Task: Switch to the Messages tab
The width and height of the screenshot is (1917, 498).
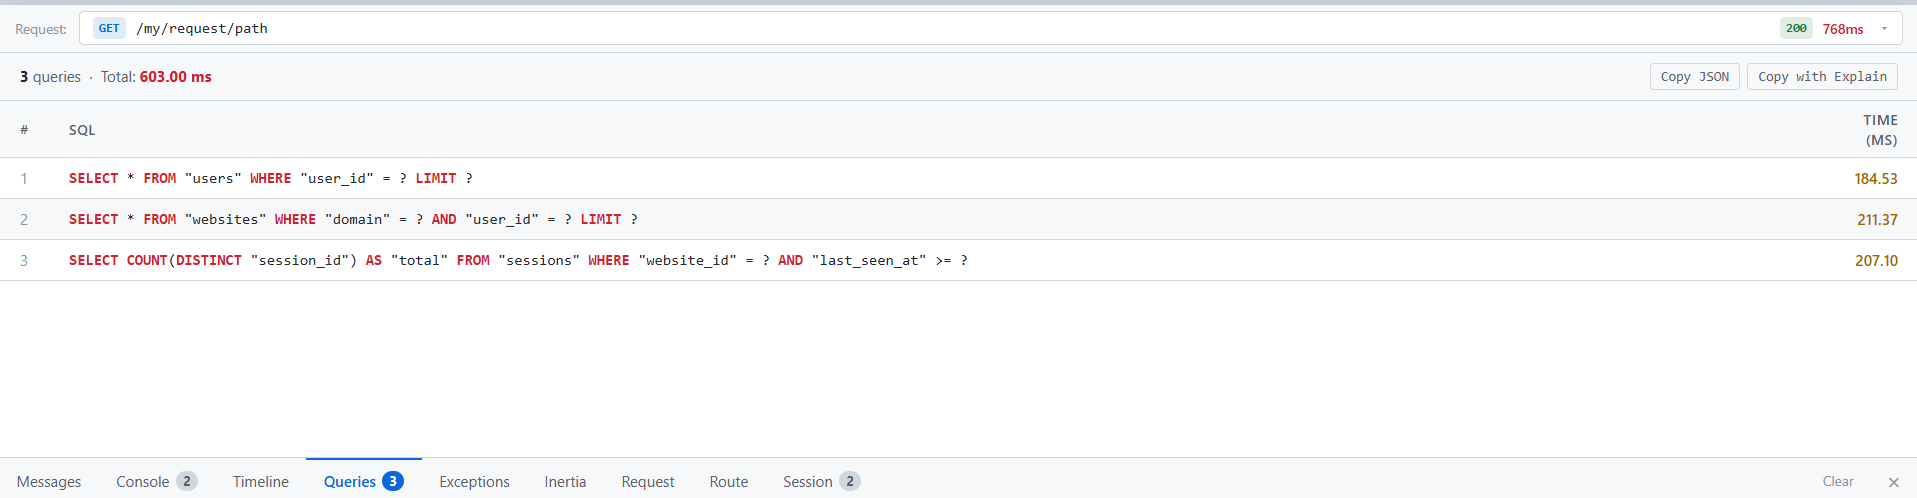Action: [x=49, y=482]
